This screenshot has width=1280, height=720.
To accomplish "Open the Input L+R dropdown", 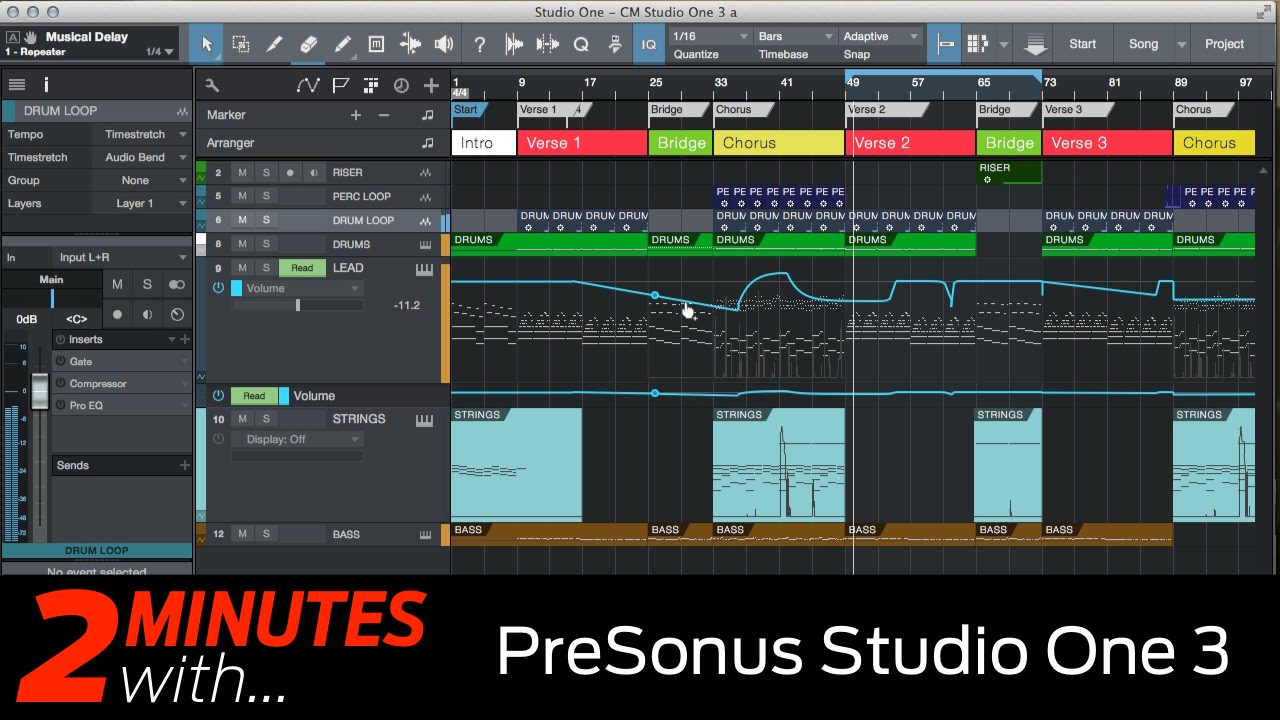I will click(x=120, y=258).
